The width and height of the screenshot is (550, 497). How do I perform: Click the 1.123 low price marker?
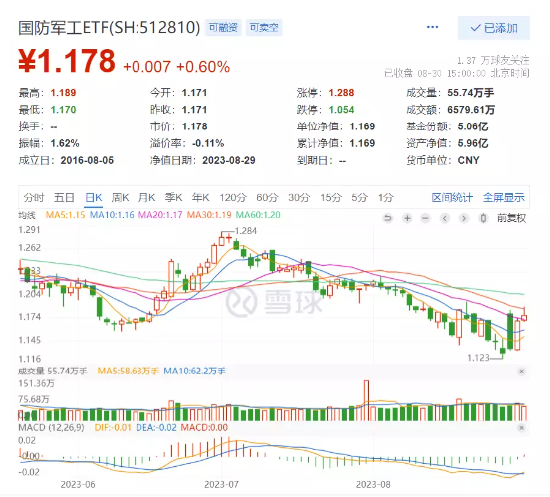point(478,358)
